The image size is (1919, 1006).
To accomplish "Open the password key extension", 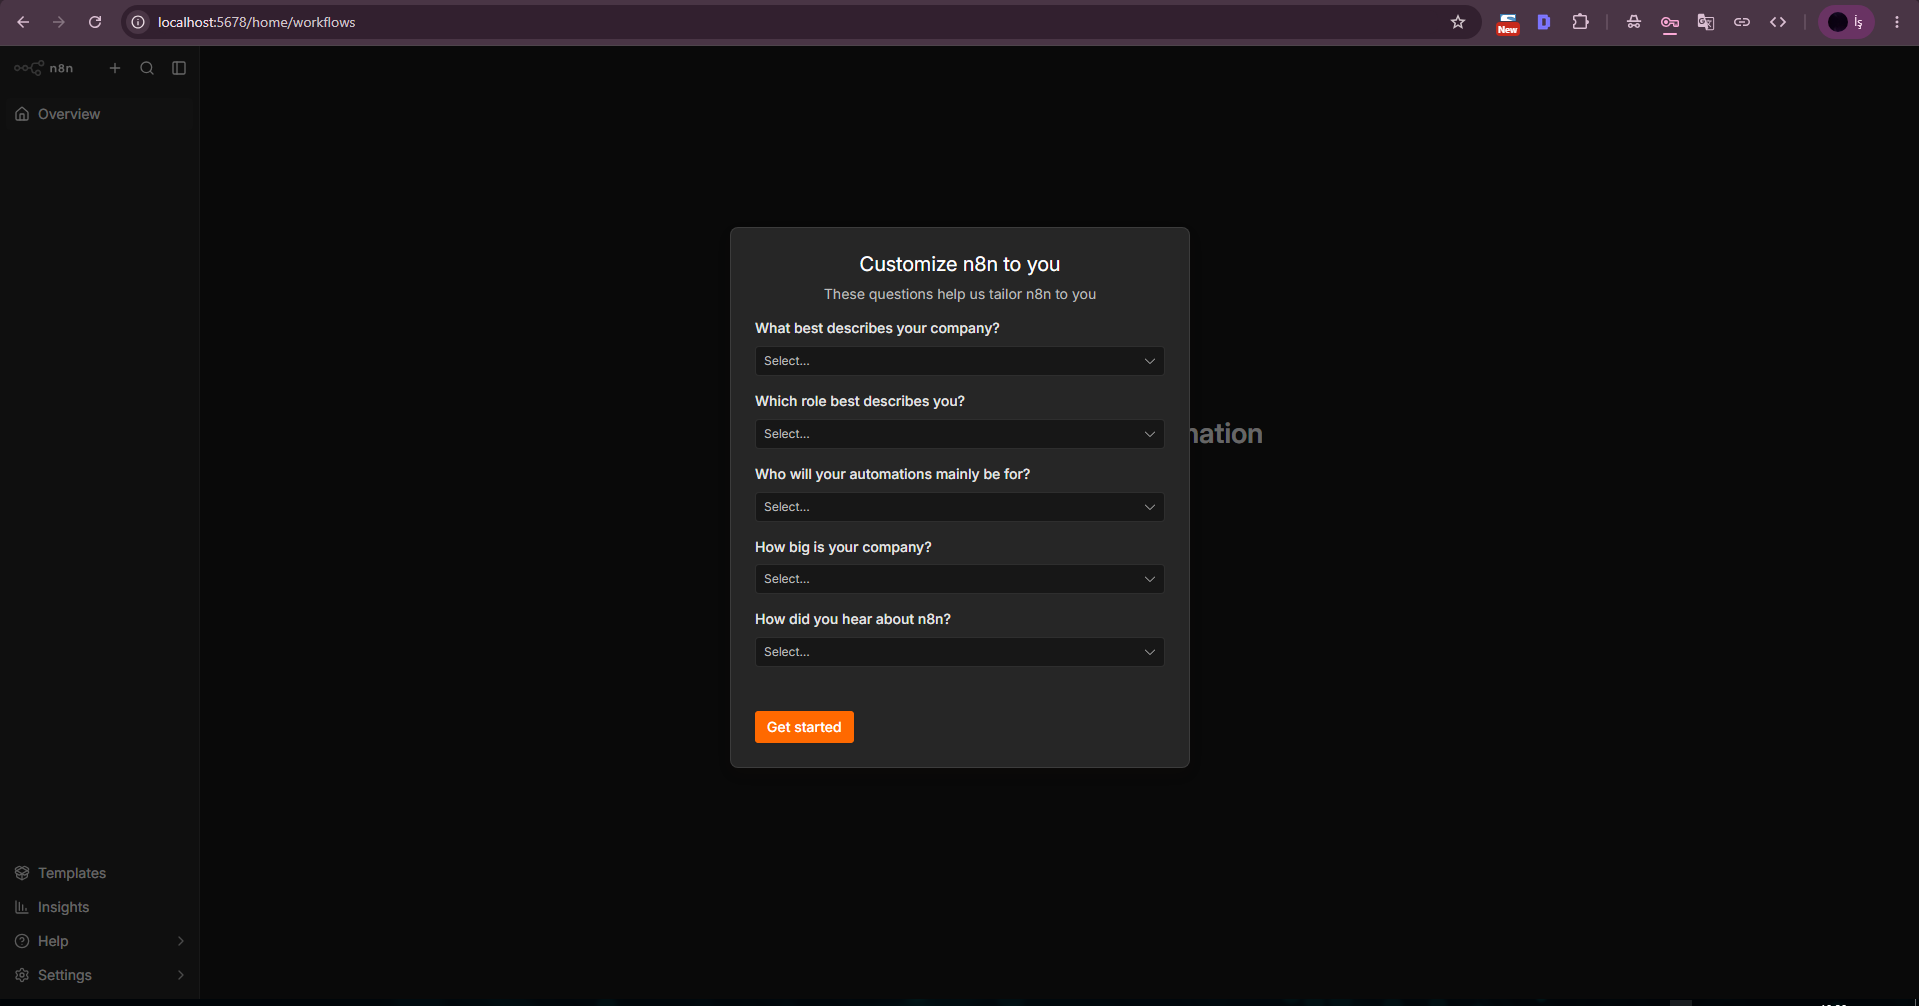I will pos(1670,23).
